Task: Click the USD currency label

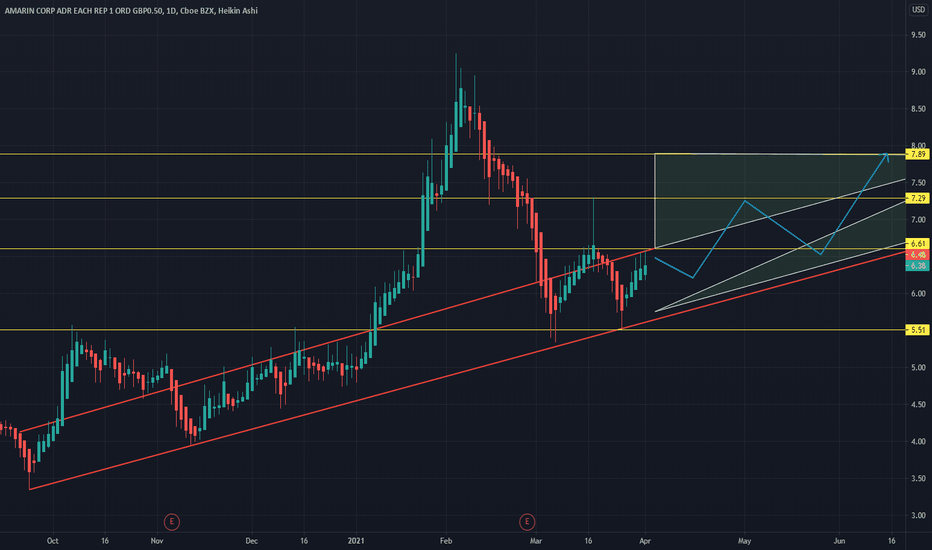Action: click(x=918, y=10)
